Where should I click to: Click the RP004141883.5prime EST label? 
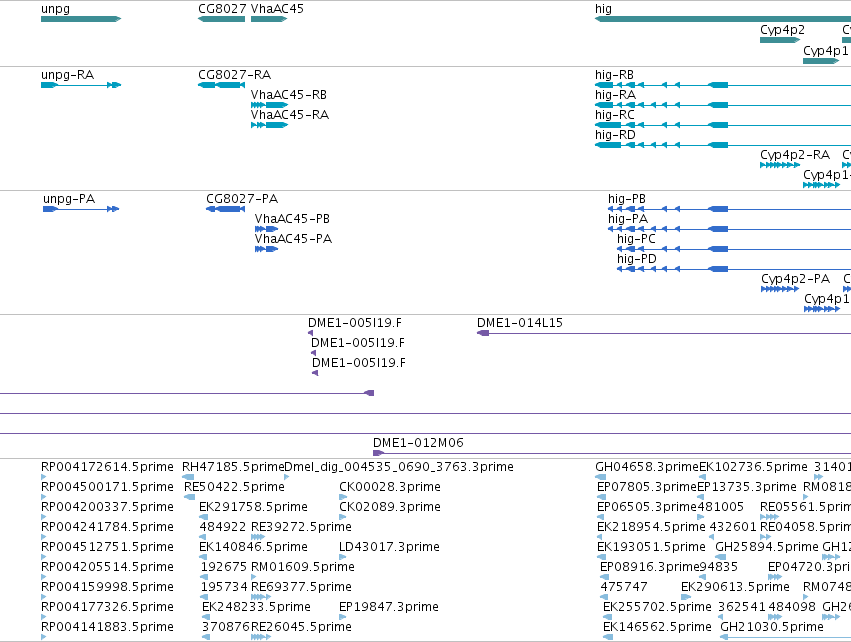pos(107,627)
